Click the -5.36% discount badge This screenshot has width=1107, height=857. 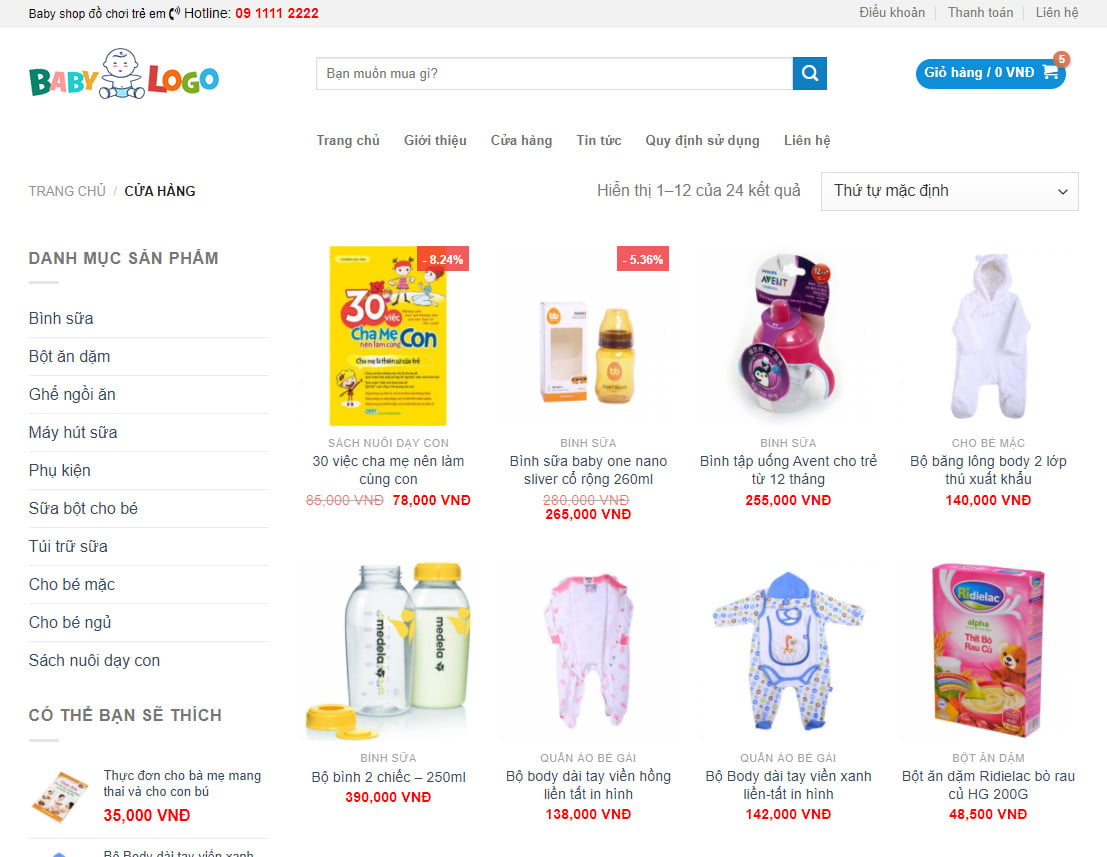[642, 259]
